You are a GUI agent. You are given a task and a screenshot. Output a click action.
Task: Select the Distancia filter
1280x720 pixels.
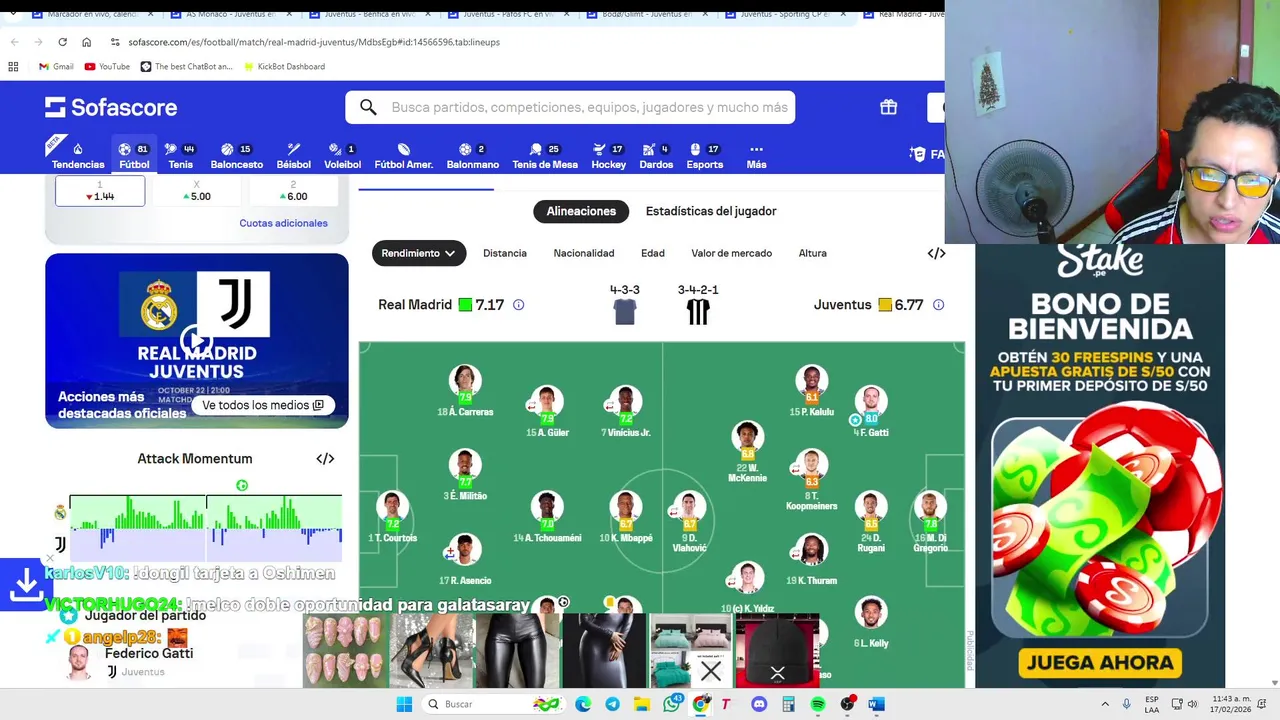505,253
